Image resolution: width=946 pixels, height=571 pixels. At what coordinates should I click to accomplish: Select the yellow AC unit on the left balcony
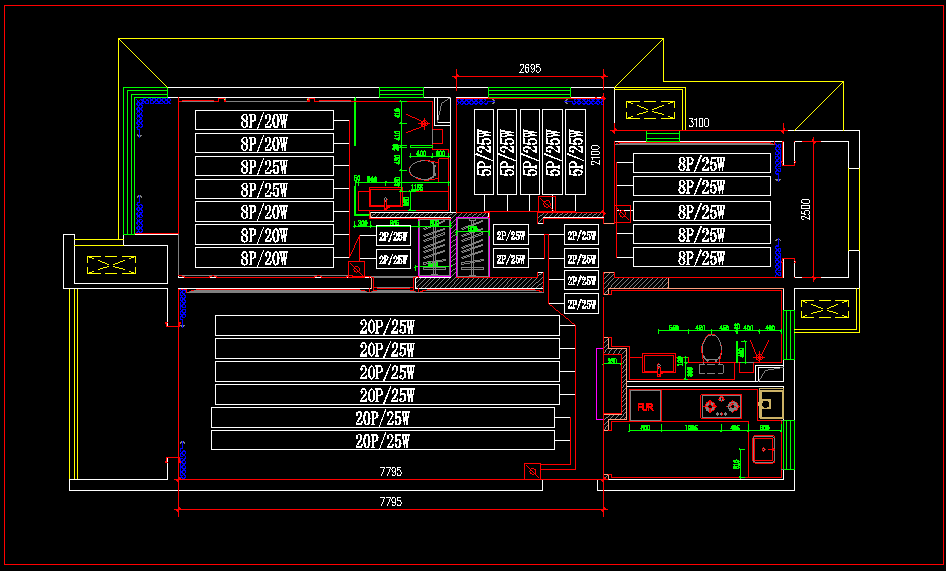pos(111,265)
